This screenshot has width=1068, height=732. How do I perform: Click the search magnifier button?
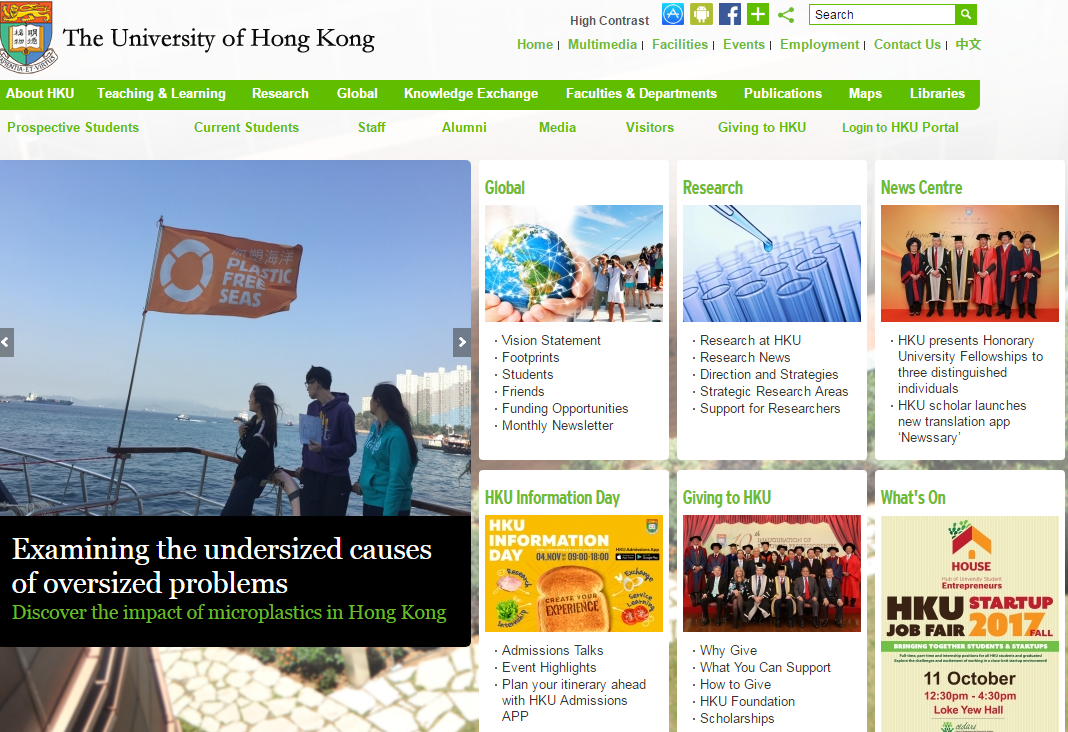click(x=966, y=14)
